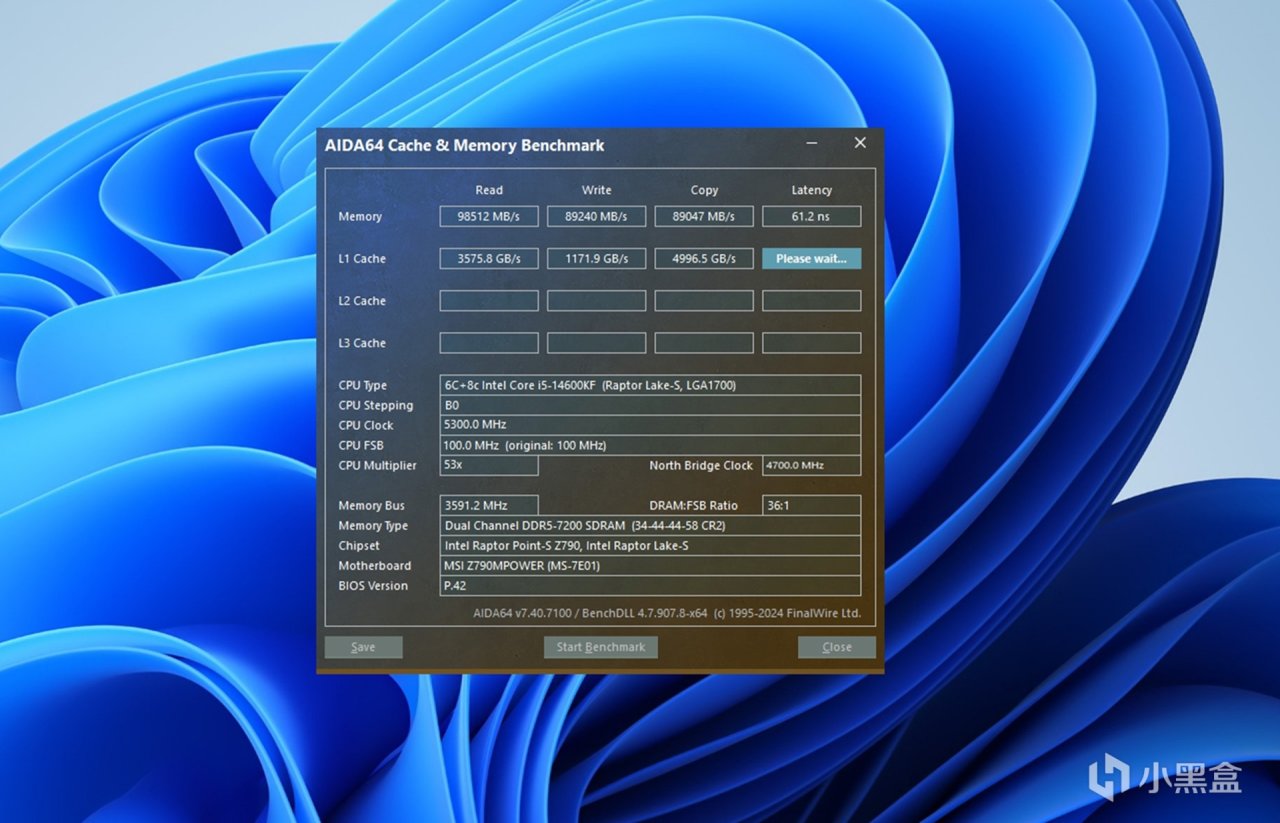Select the DRAM:FSB Ratio value 36:1
This screenshot has width=1280, height=823.
(x=812, y=505)
